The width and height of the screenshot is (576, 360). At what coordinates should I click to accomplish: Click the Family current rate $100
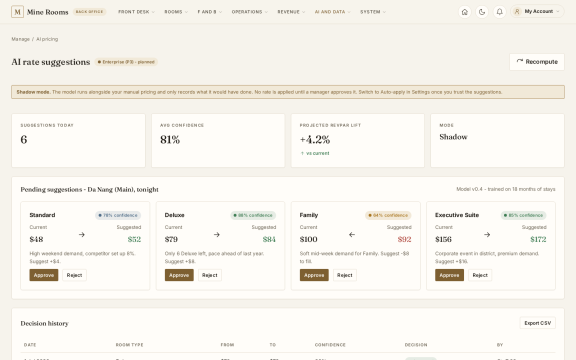point(309,240)
